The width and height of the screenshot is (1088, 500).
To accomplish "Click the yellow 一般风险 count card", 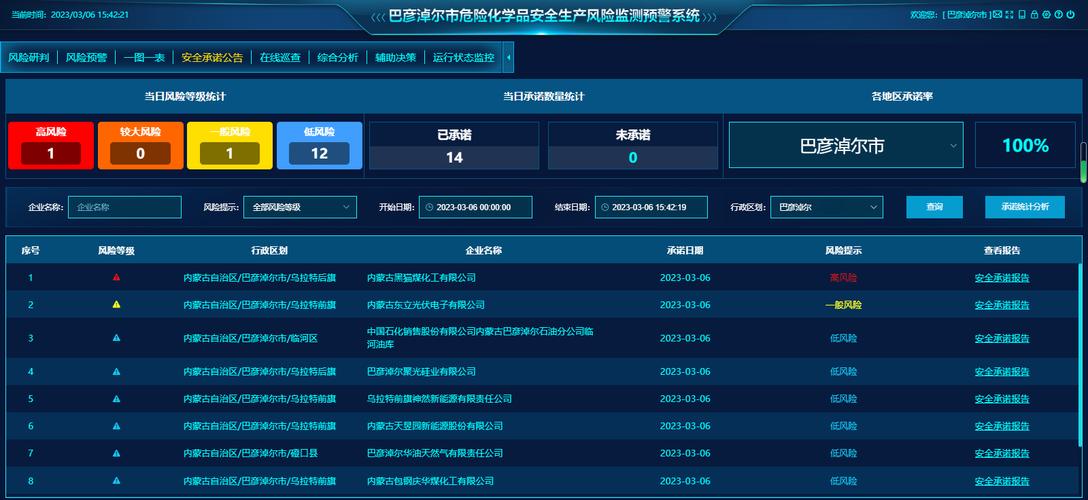I will point(230,146).
